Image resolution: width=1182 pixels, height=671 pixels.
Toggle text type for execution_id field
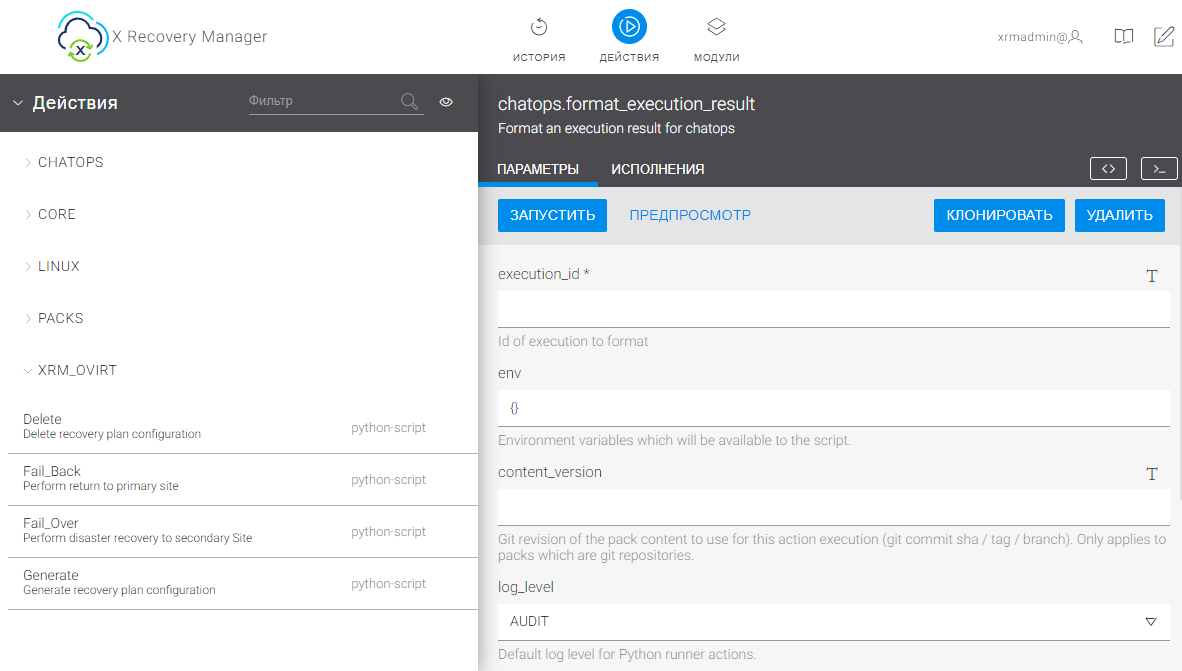[x=1151, y=276]
